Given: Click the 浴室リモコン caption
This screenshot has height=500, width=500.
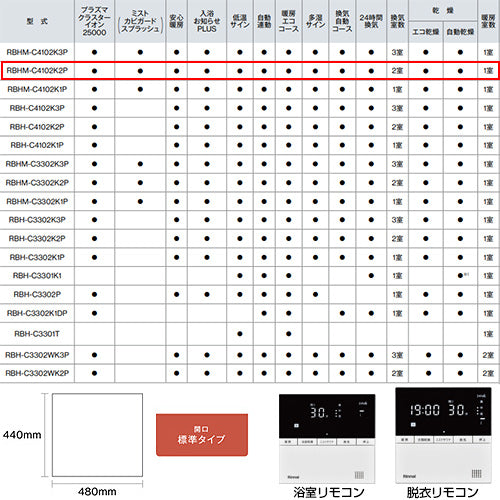Looking at the screenshot, I should (329, 492).
